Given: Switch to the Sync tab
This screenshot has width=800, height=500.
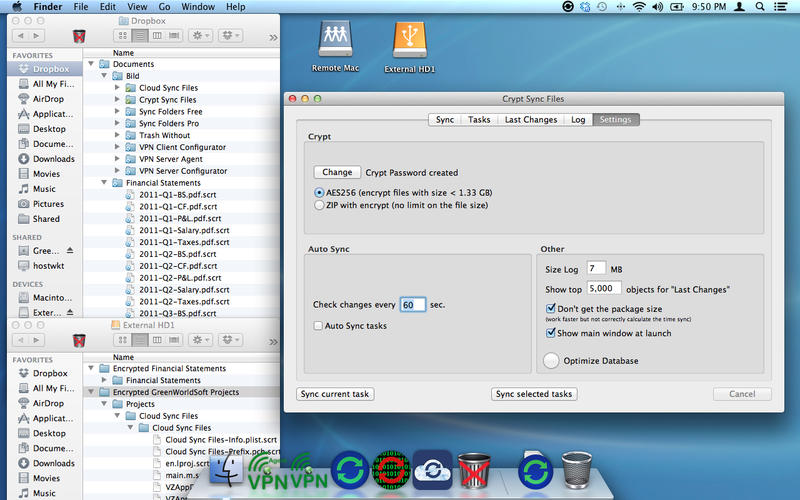Looking at the screenshot, I should (x=444, y=119).
